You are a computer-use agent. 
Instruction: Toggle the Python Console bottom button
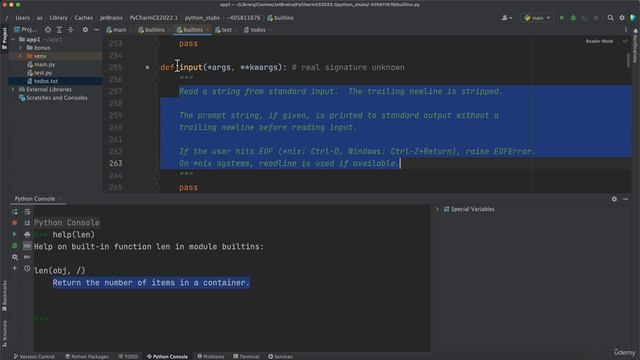click(x=167, y=357)
